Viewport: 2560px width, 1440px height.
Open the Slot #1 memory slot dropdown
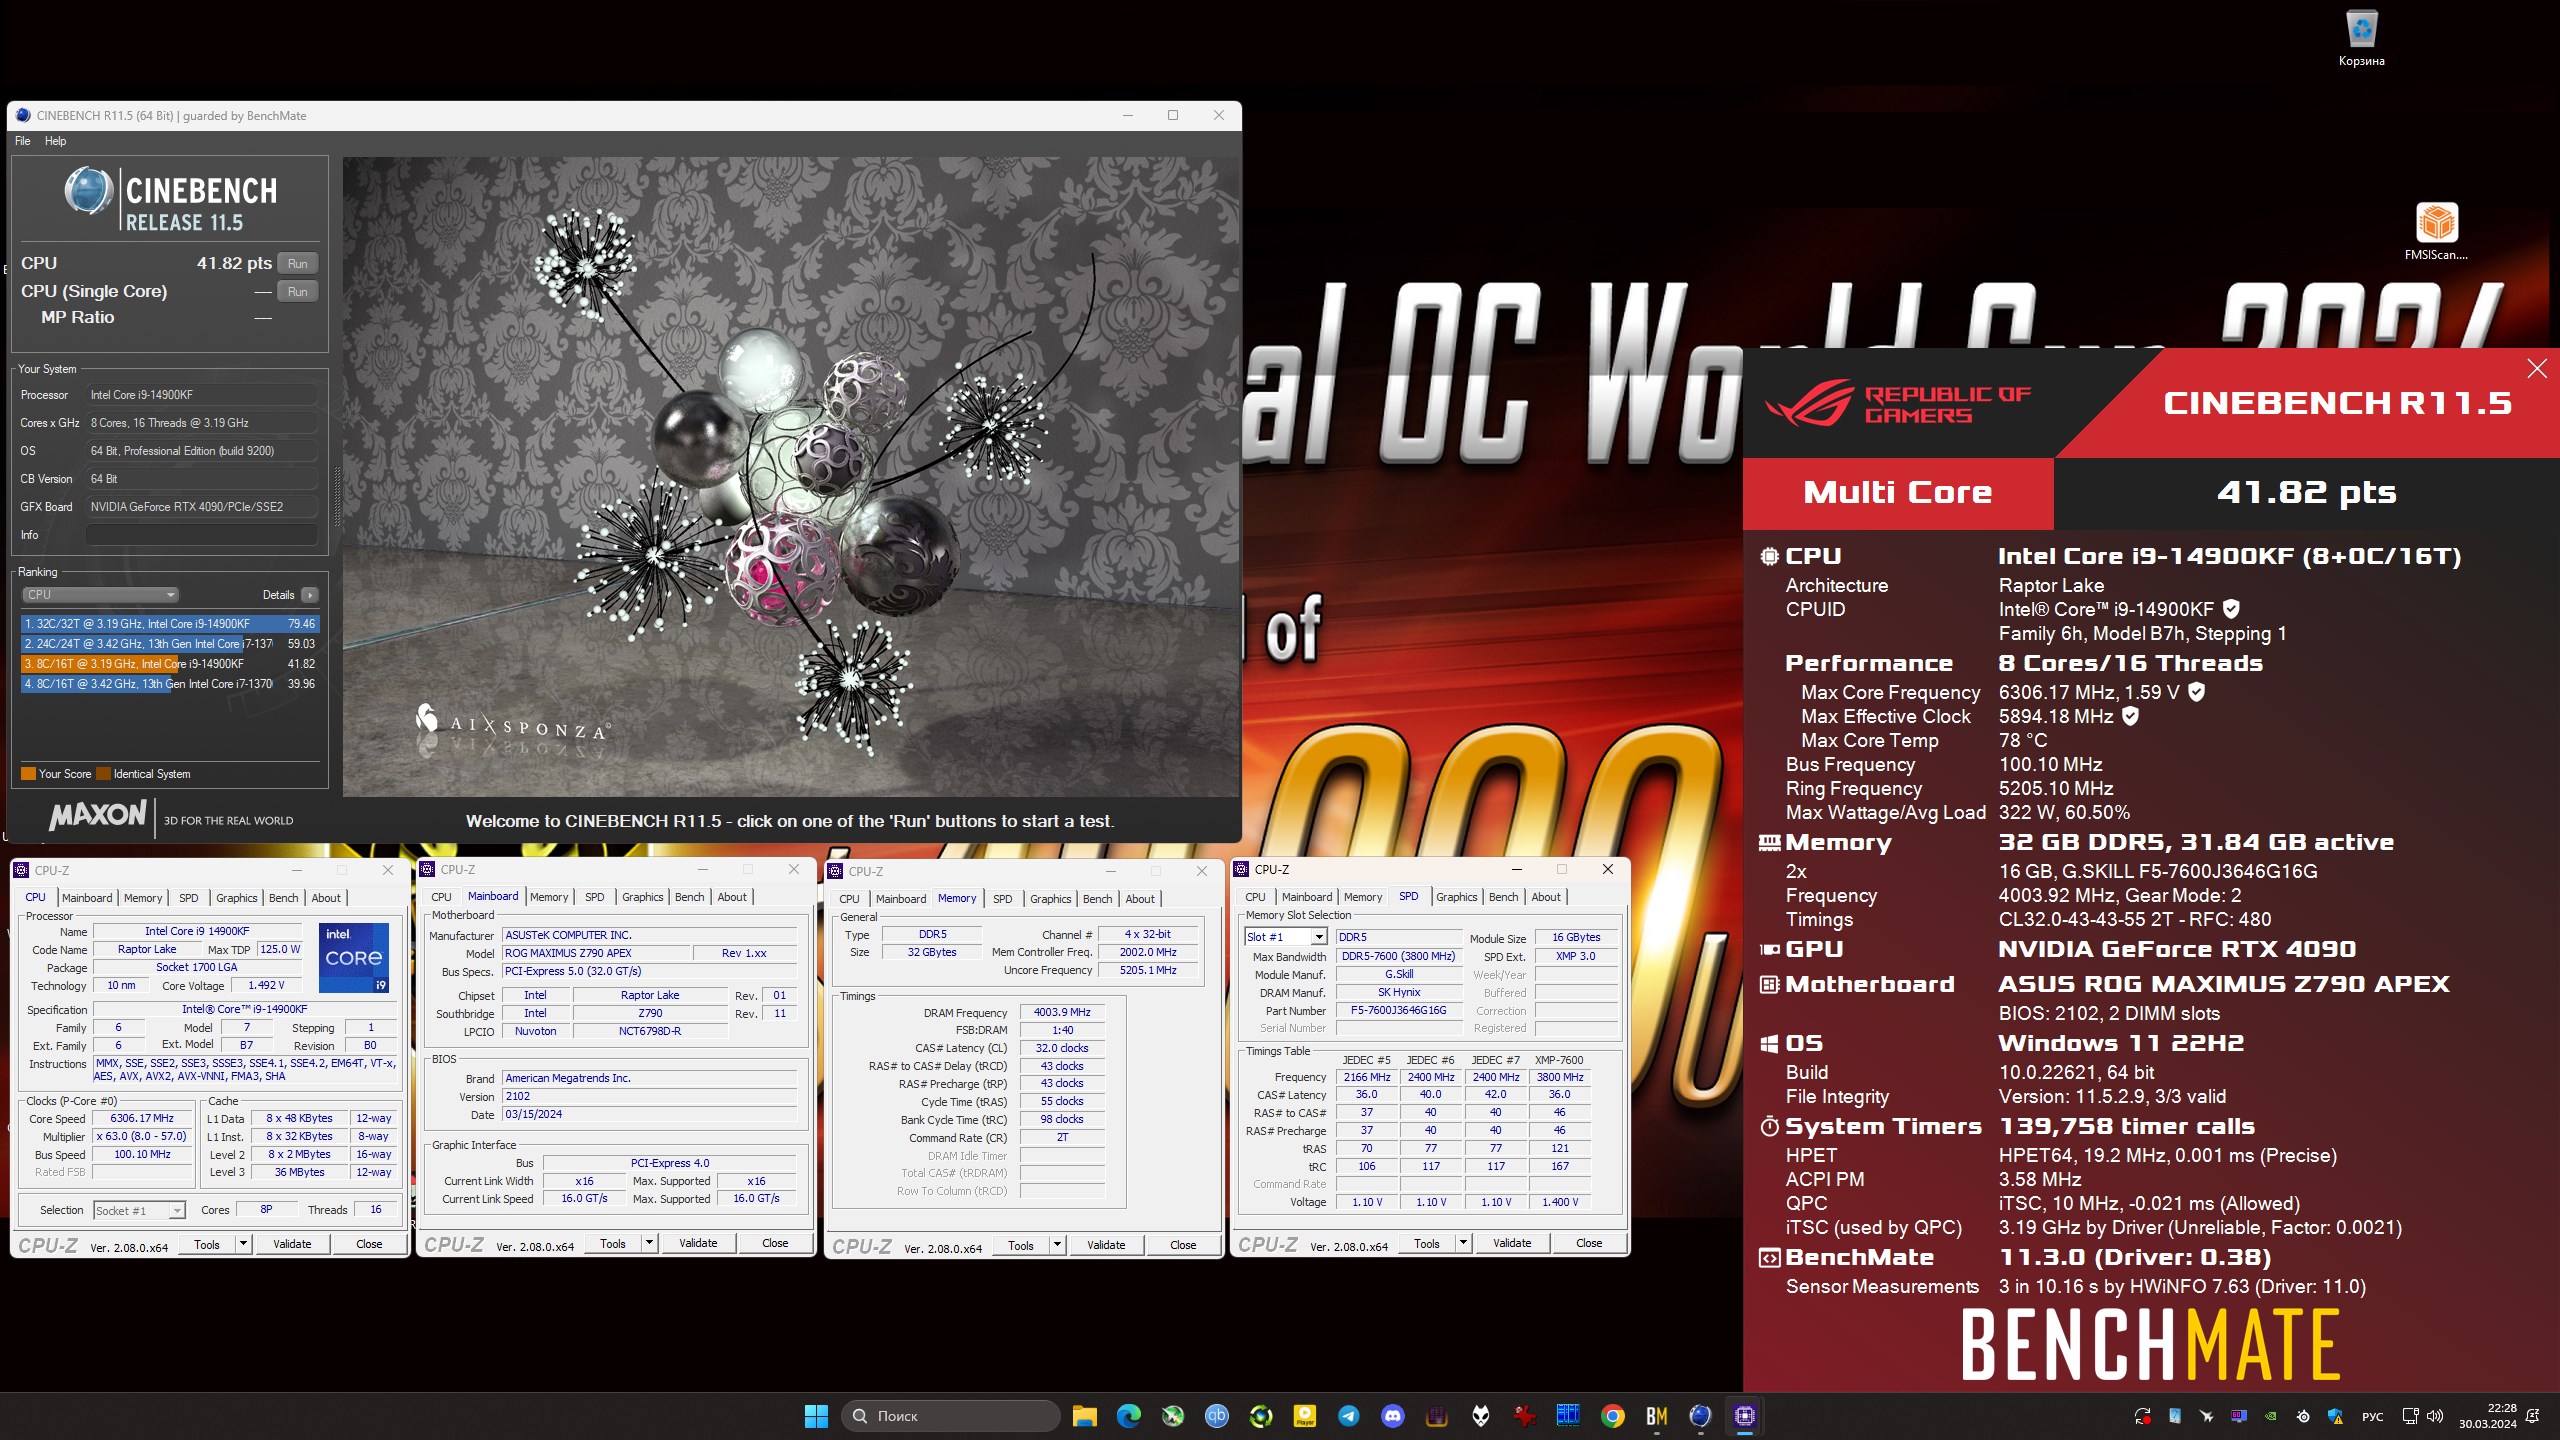pos(1285,937)
